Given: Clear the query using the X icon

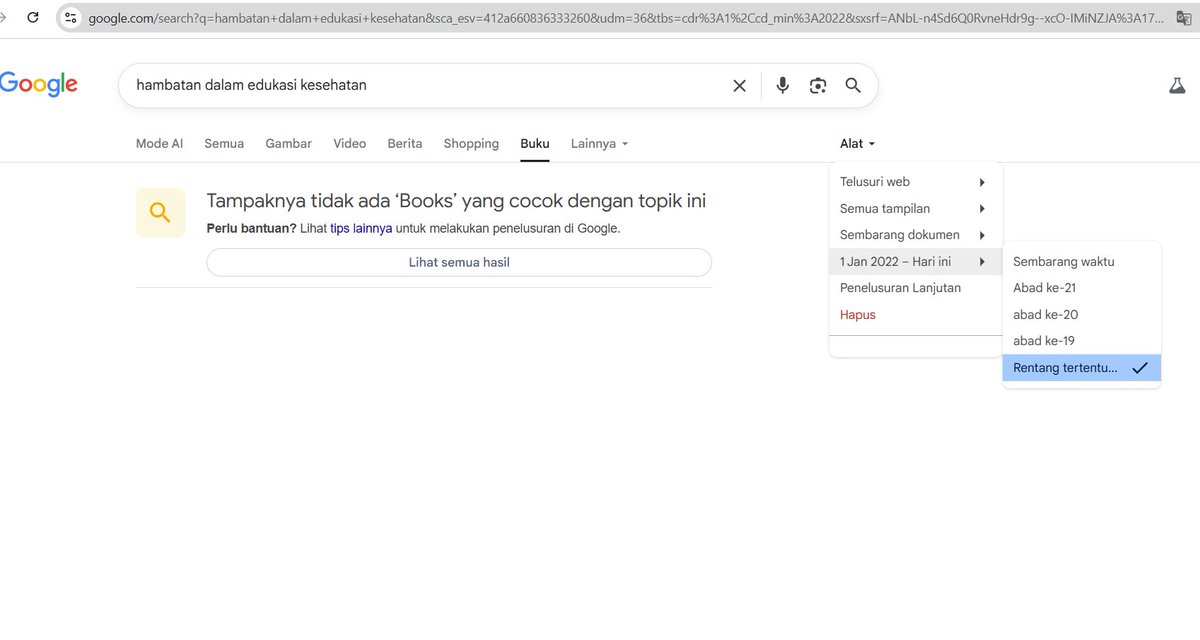Looking at the screenshot, I should 739,85.
